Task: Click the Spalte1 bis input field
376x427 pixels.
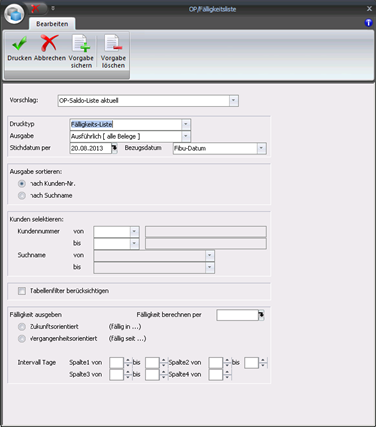Action: pyautogui.click(x=152, y=363)
